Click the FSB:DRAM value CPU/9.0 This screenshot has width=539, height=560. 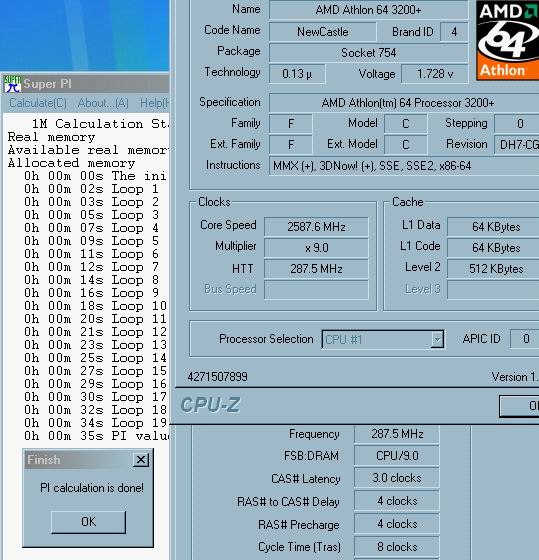[397, 456]
